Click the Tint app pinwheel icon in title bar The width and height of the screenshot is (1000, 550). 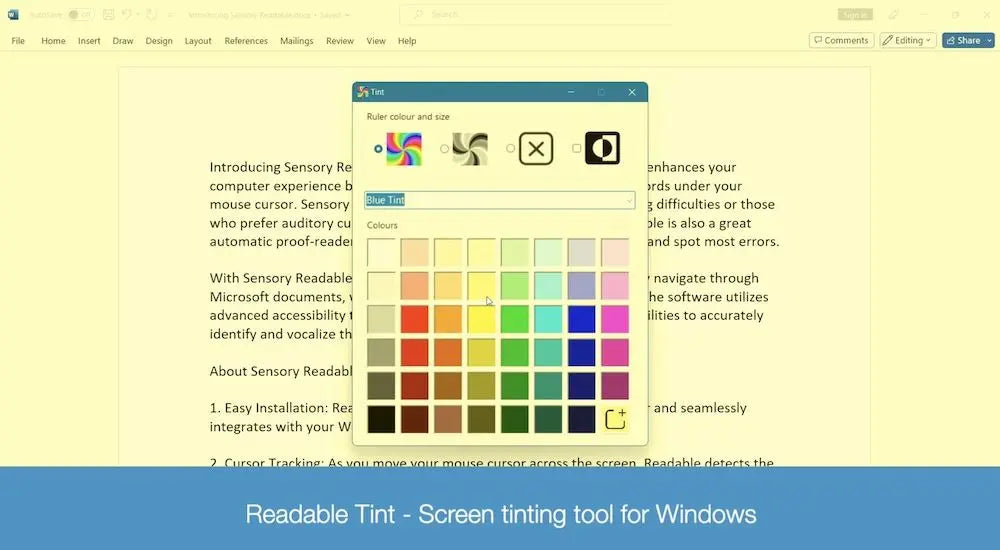(x=363, y=92)
